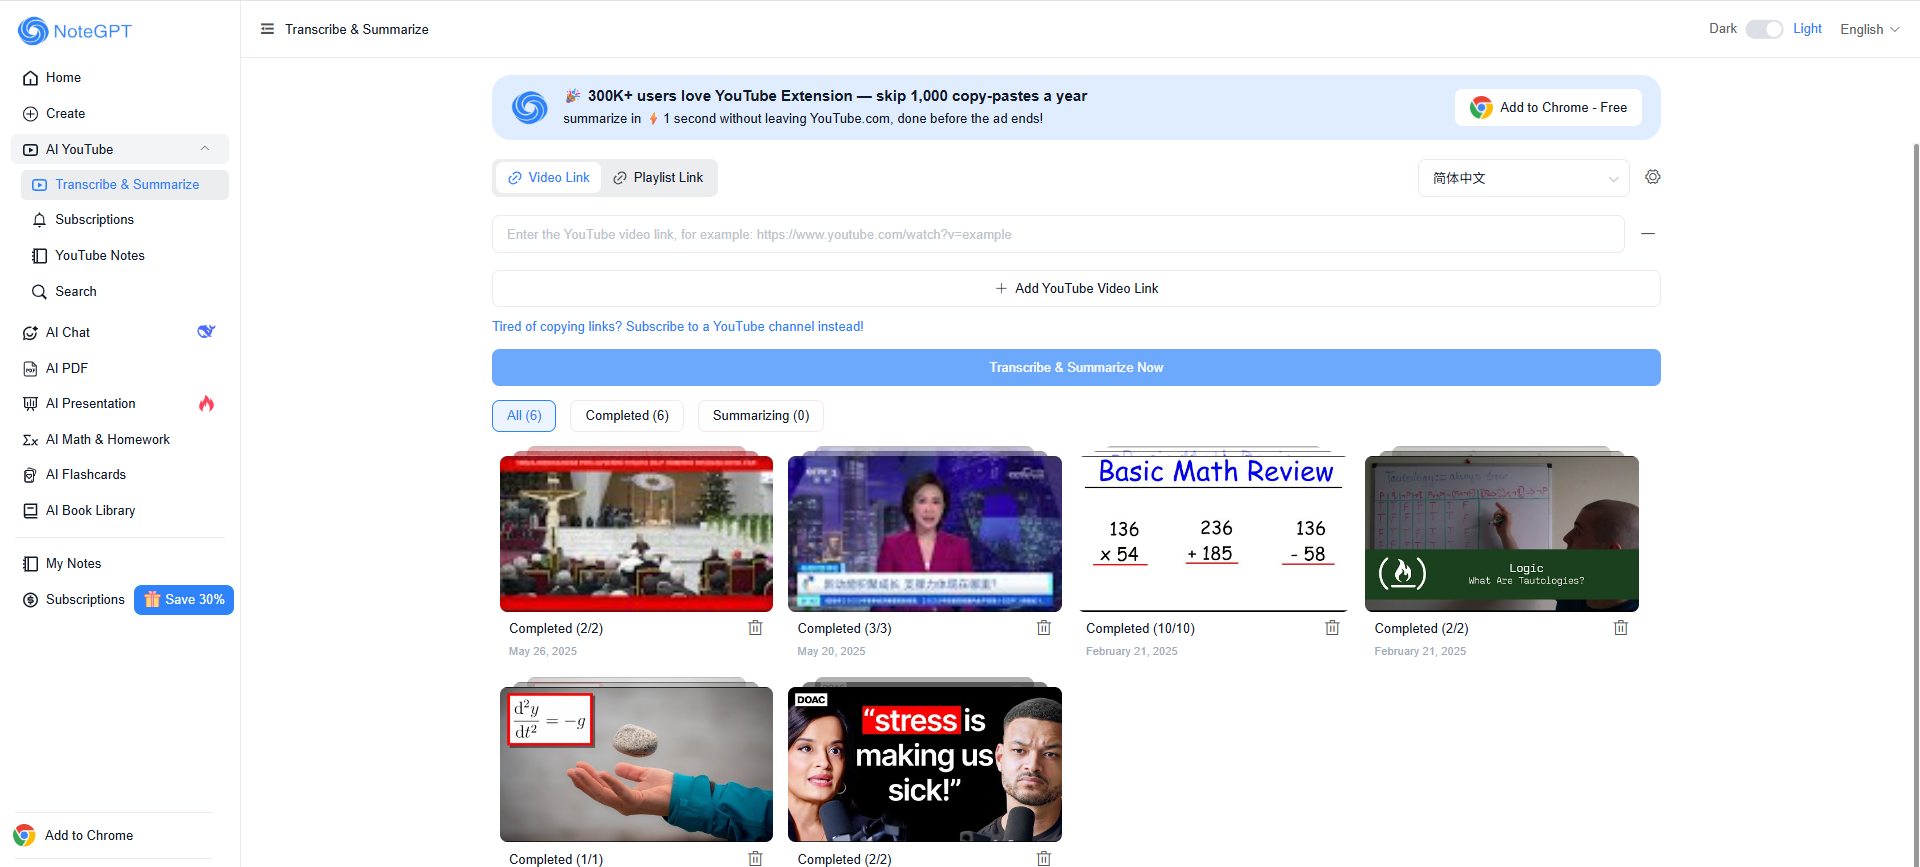Viewport: 1920px width, 867px height.
Task: Click the YouTube video link input field
Action: click(x=1057, y=235)
